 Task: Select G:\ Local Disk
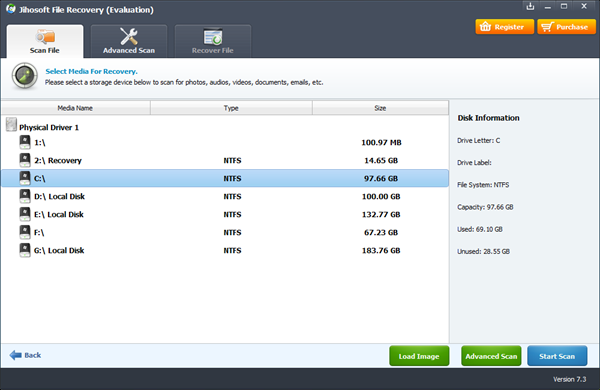[x=225, y=250]
